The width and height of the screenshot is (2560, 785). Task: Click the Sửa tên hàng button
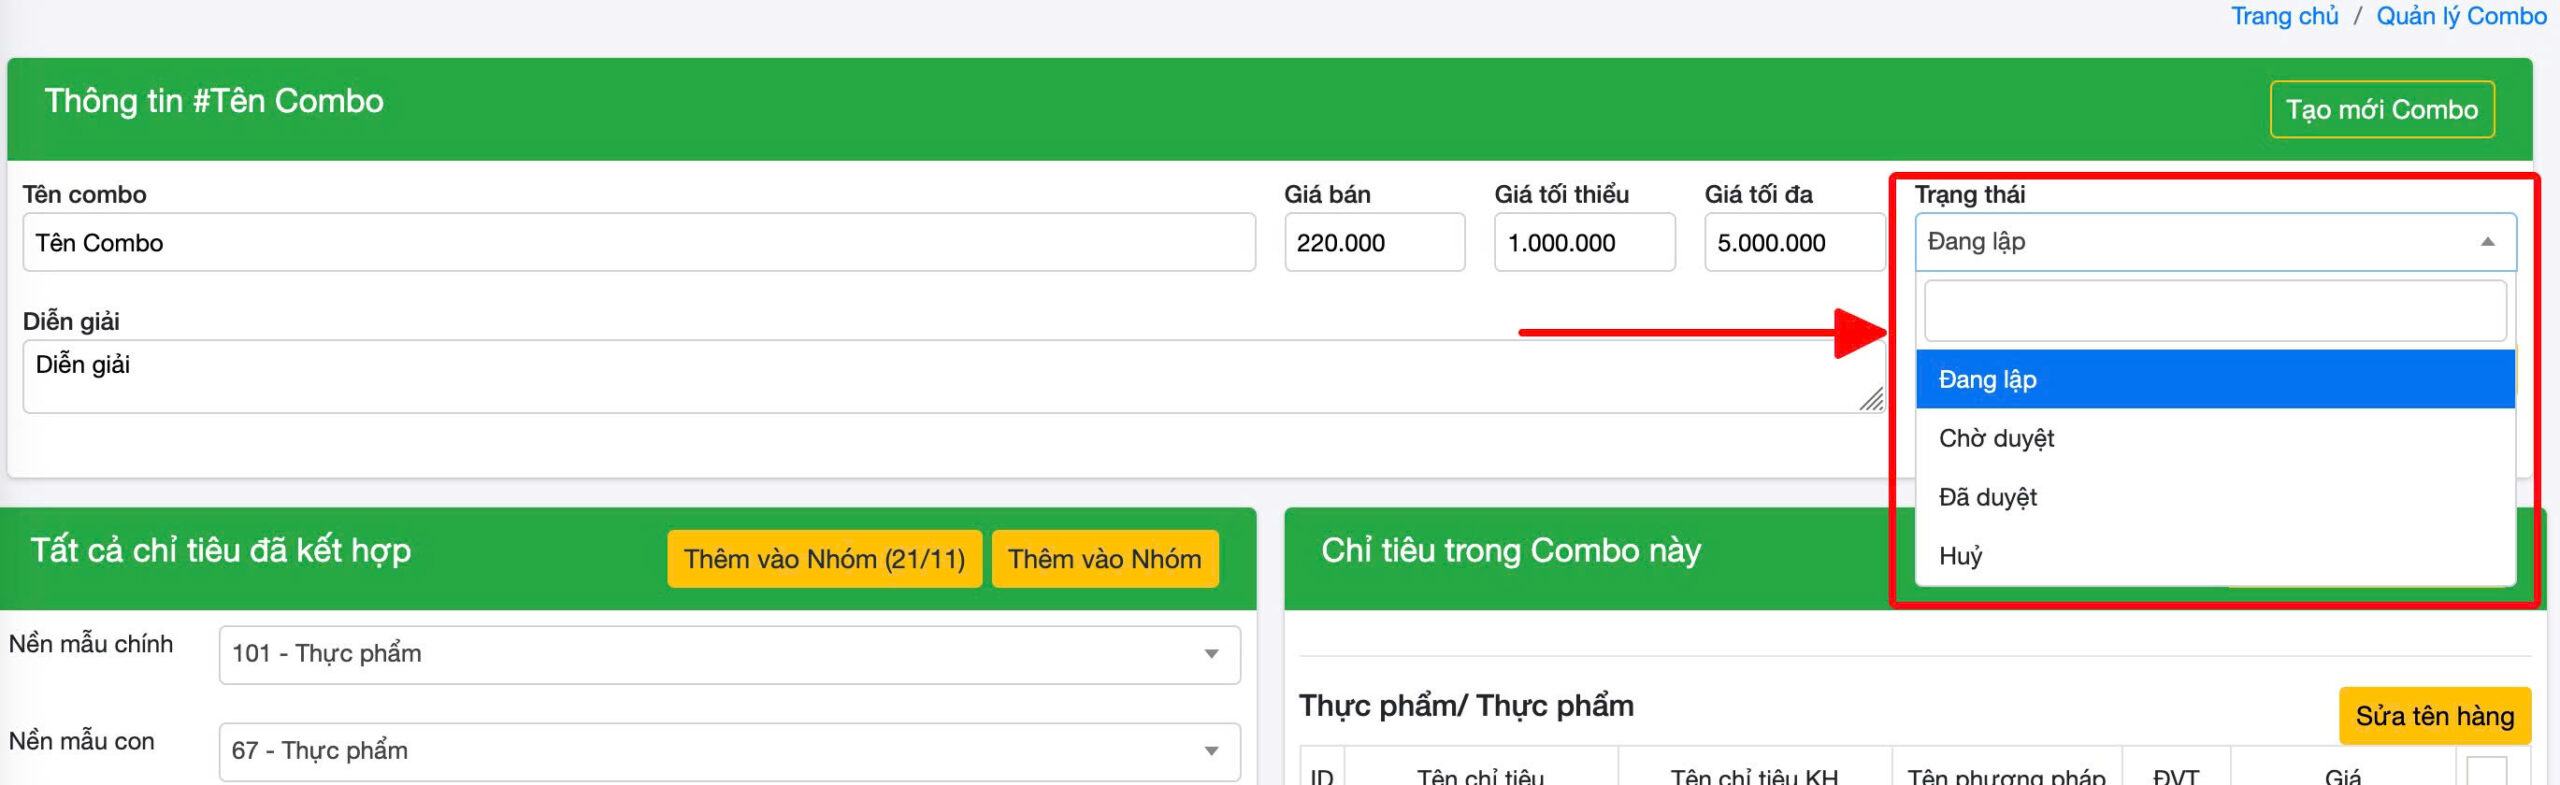pos(2434,716)
